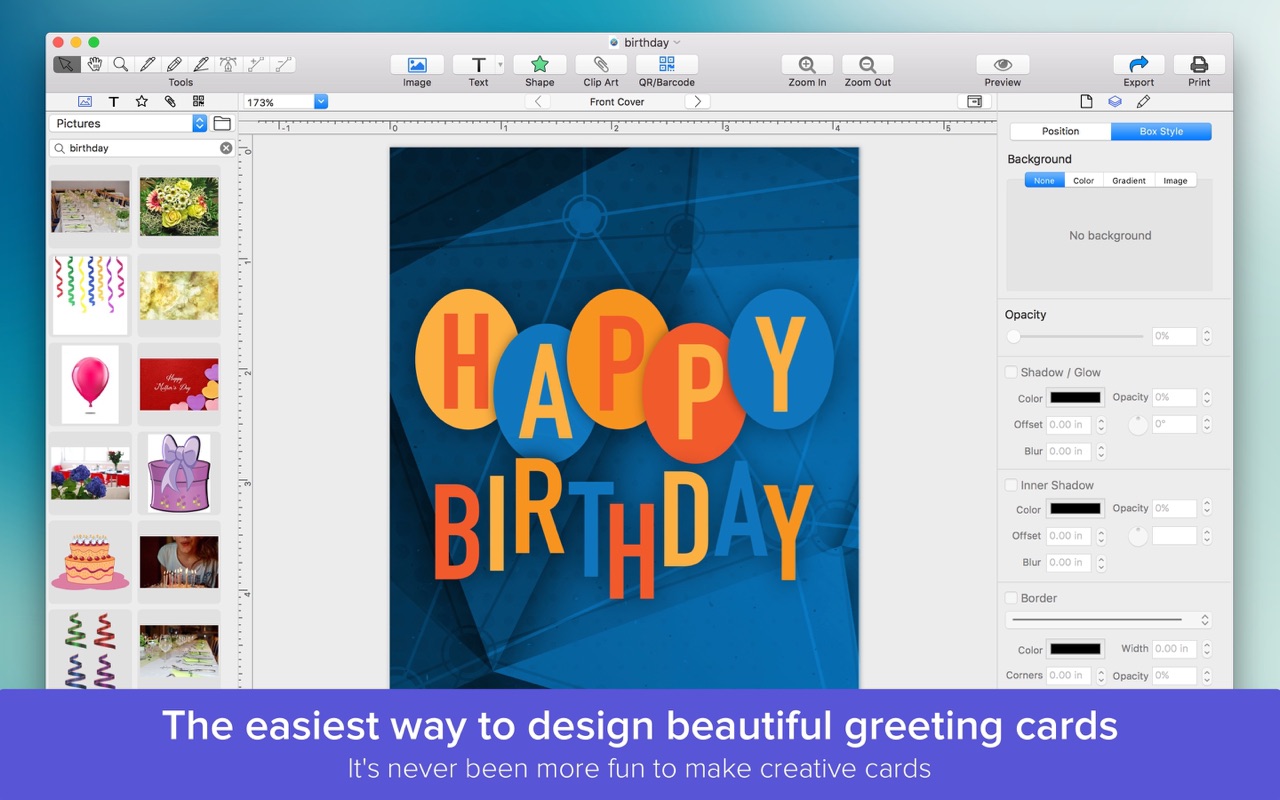
Task: Open the Preview eye button
Action: pyautogui.click(x=1002, y=65)
